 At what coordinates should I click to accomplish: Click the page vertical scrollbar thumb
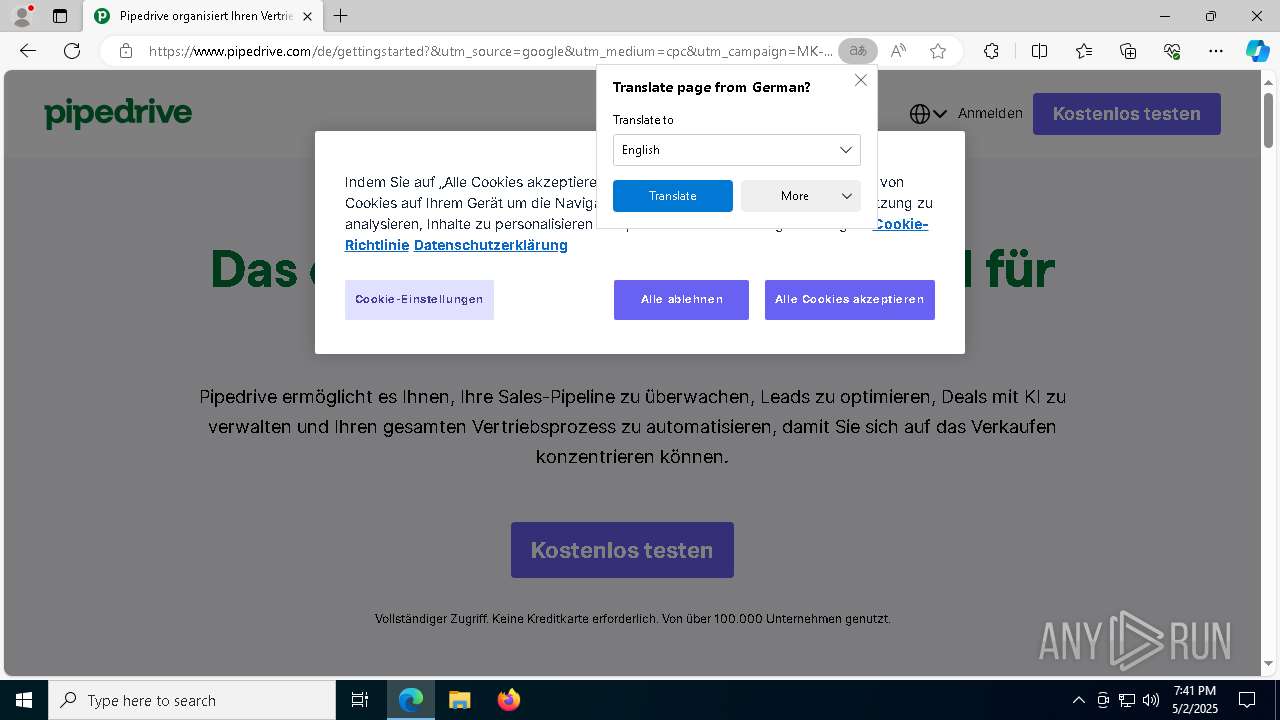click(1269, 121)
